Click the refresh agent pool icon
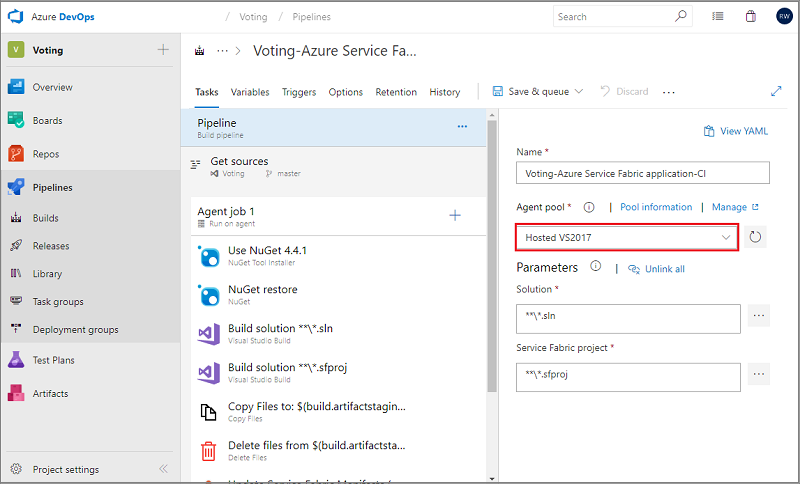The image size is (800, 484). click(755, 237)
